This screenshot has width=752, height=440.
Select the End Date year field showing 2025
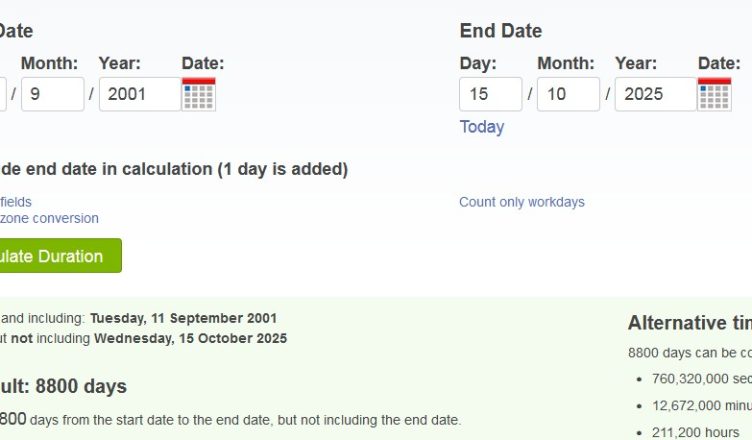point(654,94)
